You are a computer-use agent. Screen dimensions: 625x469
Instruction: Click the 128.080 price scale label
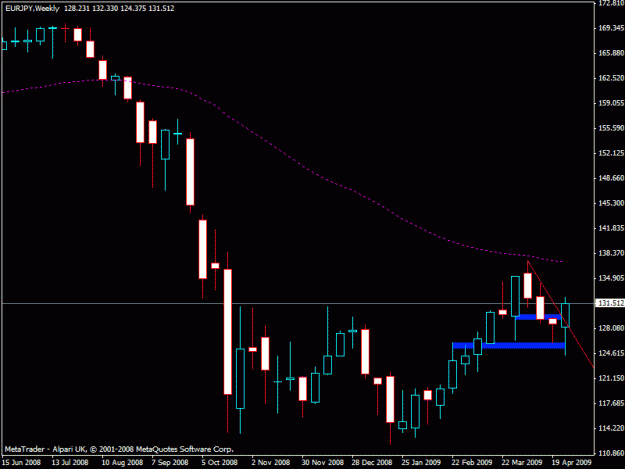coord(611,328)
